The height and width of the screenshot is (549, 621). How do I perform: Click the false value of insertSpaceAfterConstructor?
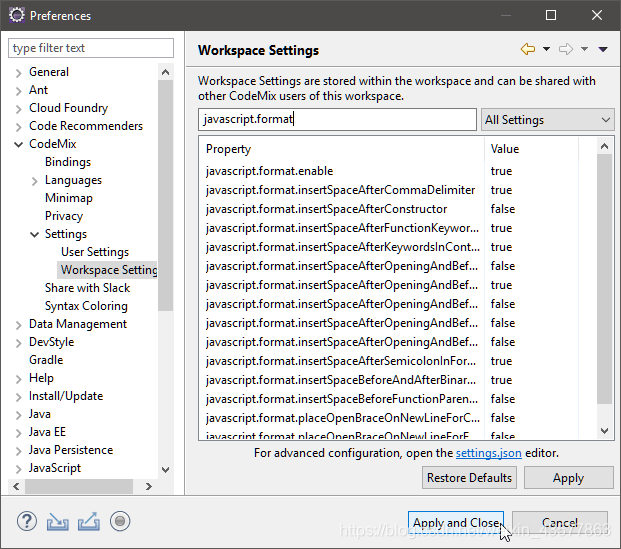[x=503, y=209]
